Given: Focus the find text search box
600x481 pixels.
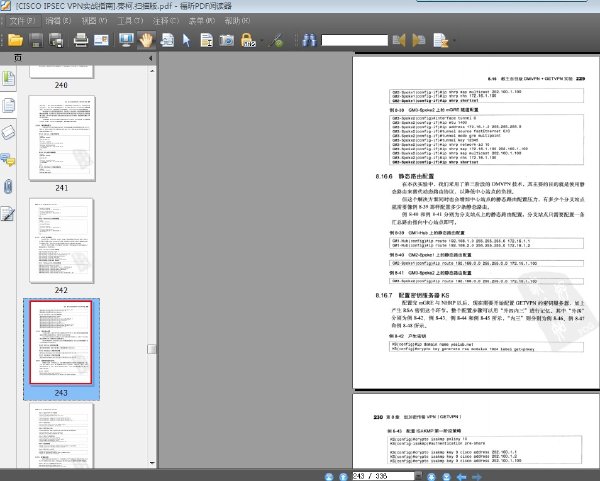Looking at the screenshot, I should point(354,40).
